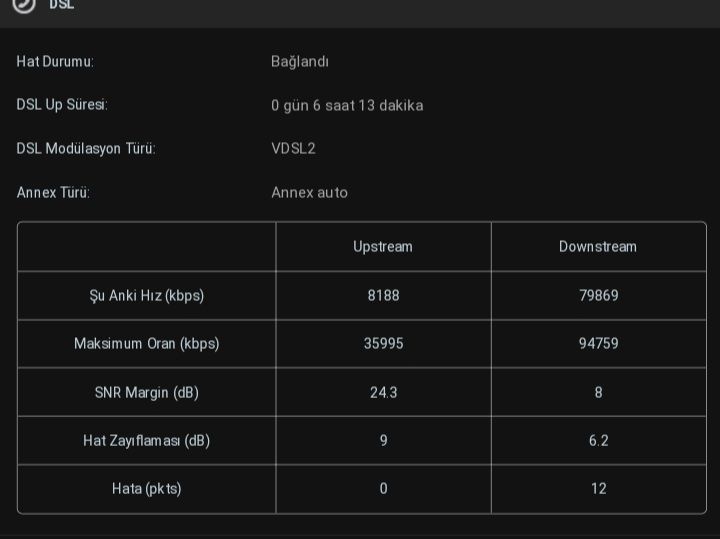Click the downstream attenuation value 6.2

(598, 441)
